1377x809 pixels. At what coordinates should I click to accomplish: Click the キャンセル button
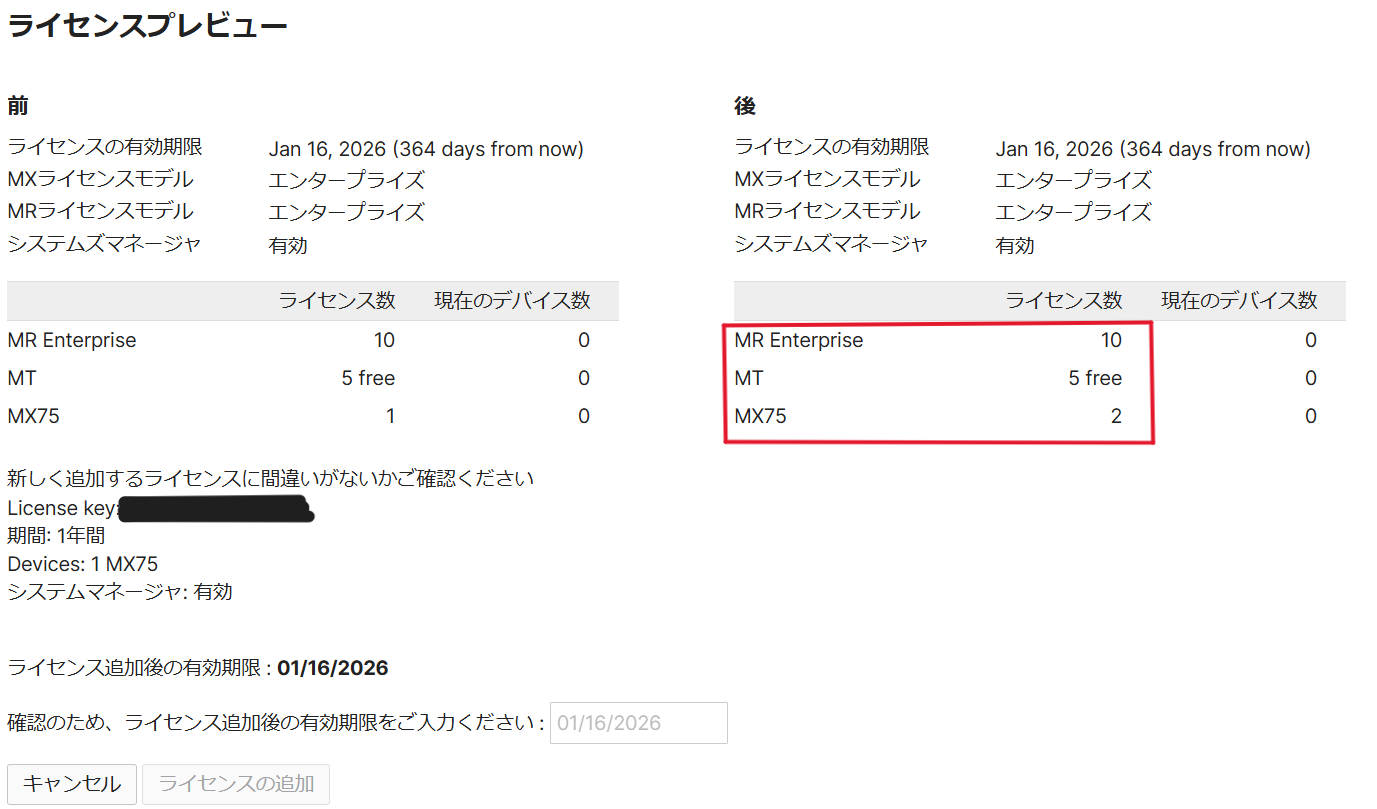70,784
